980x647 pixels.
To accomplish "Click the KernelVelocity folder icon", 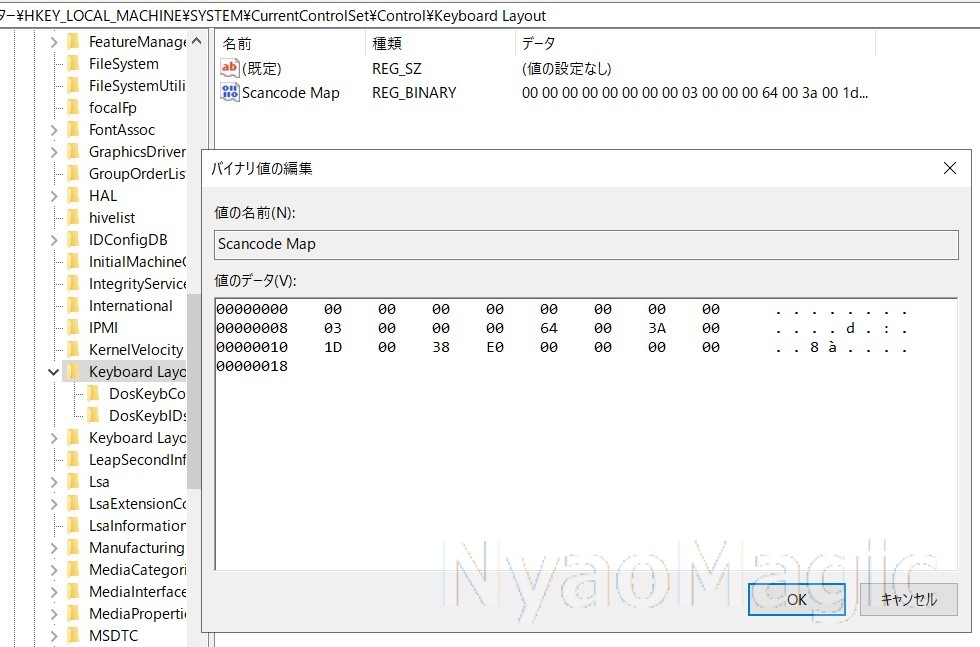I will 73,349.
